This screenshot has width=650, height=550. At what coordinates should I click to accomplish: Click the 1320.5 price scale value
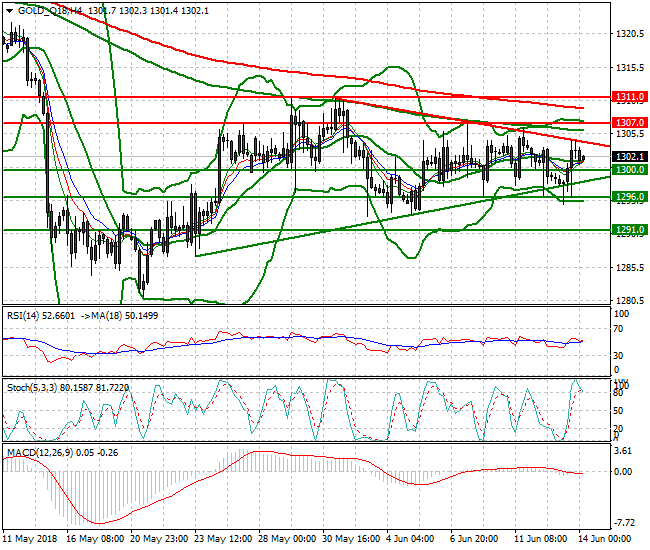(x=630, y=34)
